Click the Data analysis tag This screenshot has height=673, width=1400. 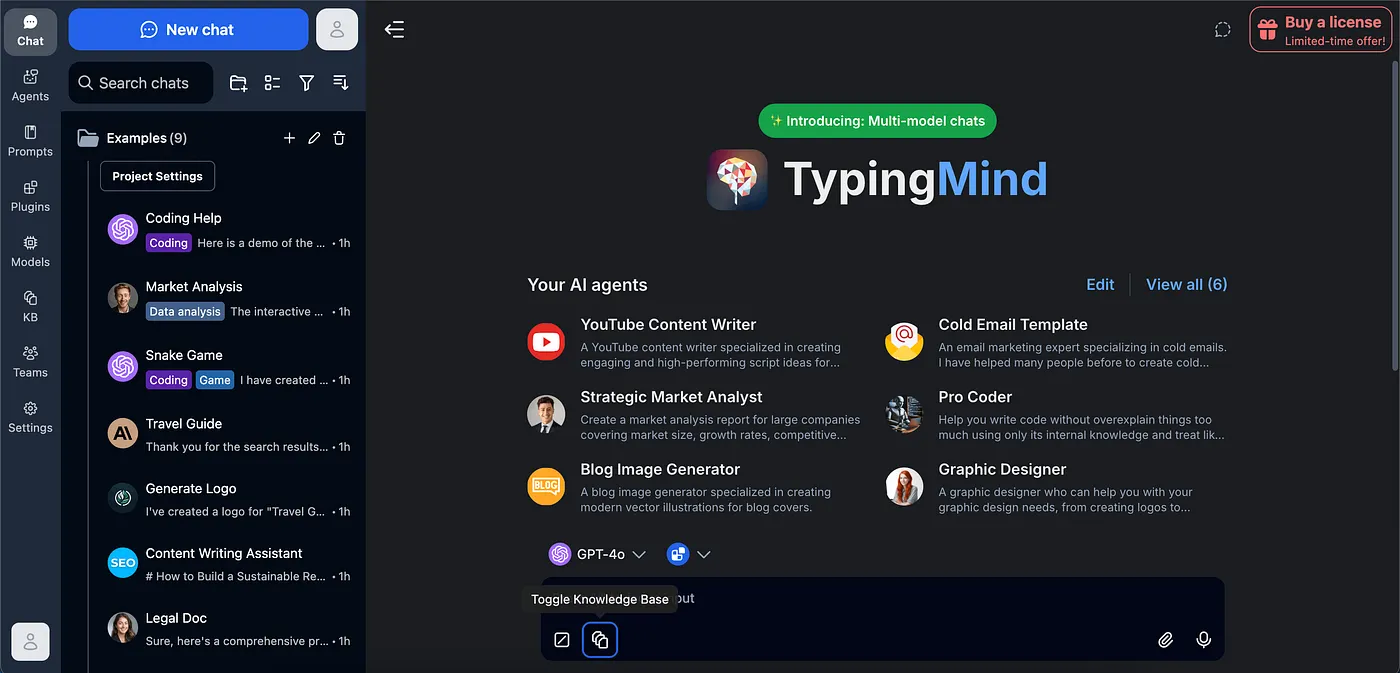point(185,312)
